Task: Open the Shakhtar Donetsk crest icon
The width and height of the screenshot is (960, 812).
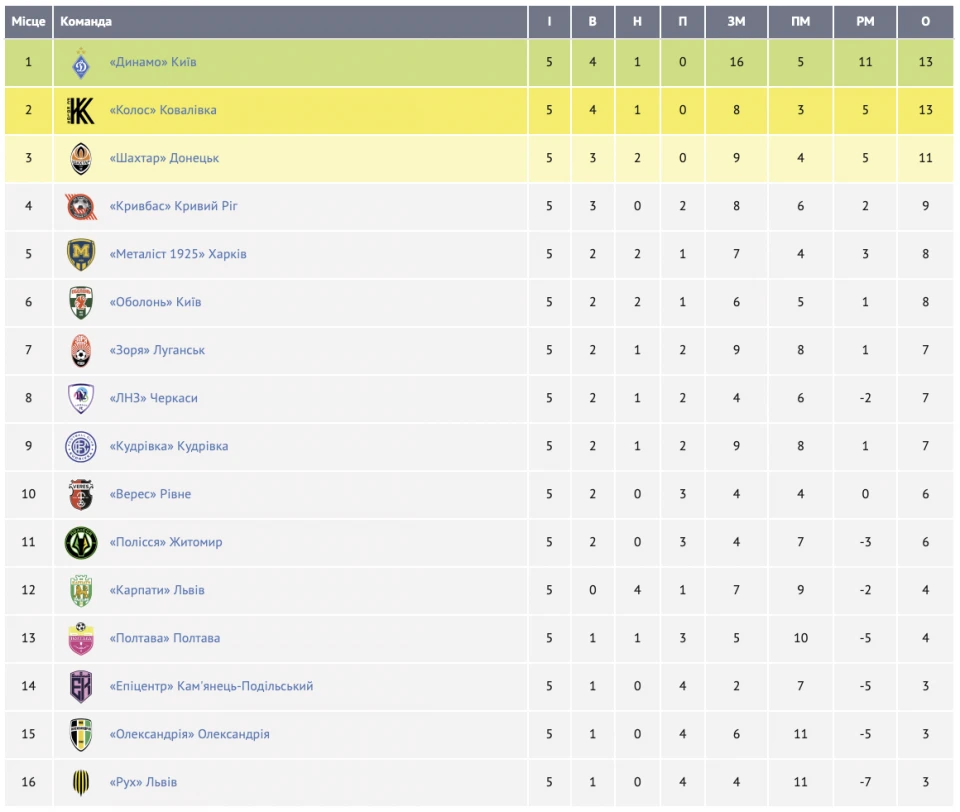Action: click(81, 159)
